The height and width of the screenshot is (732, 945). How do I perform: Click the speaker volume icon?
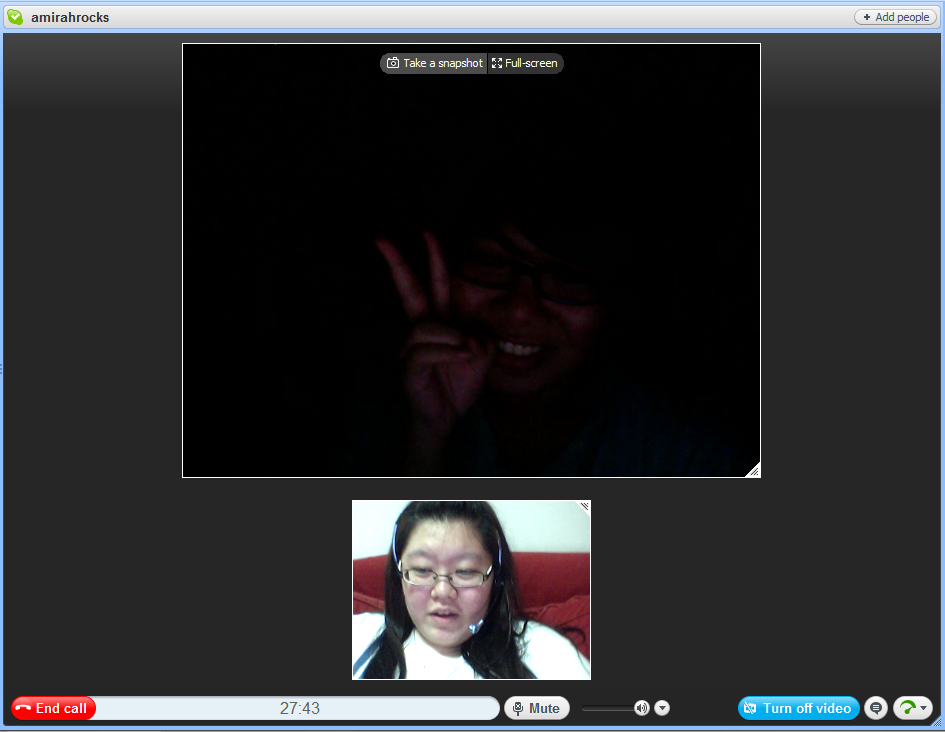[x=641, y=708]
